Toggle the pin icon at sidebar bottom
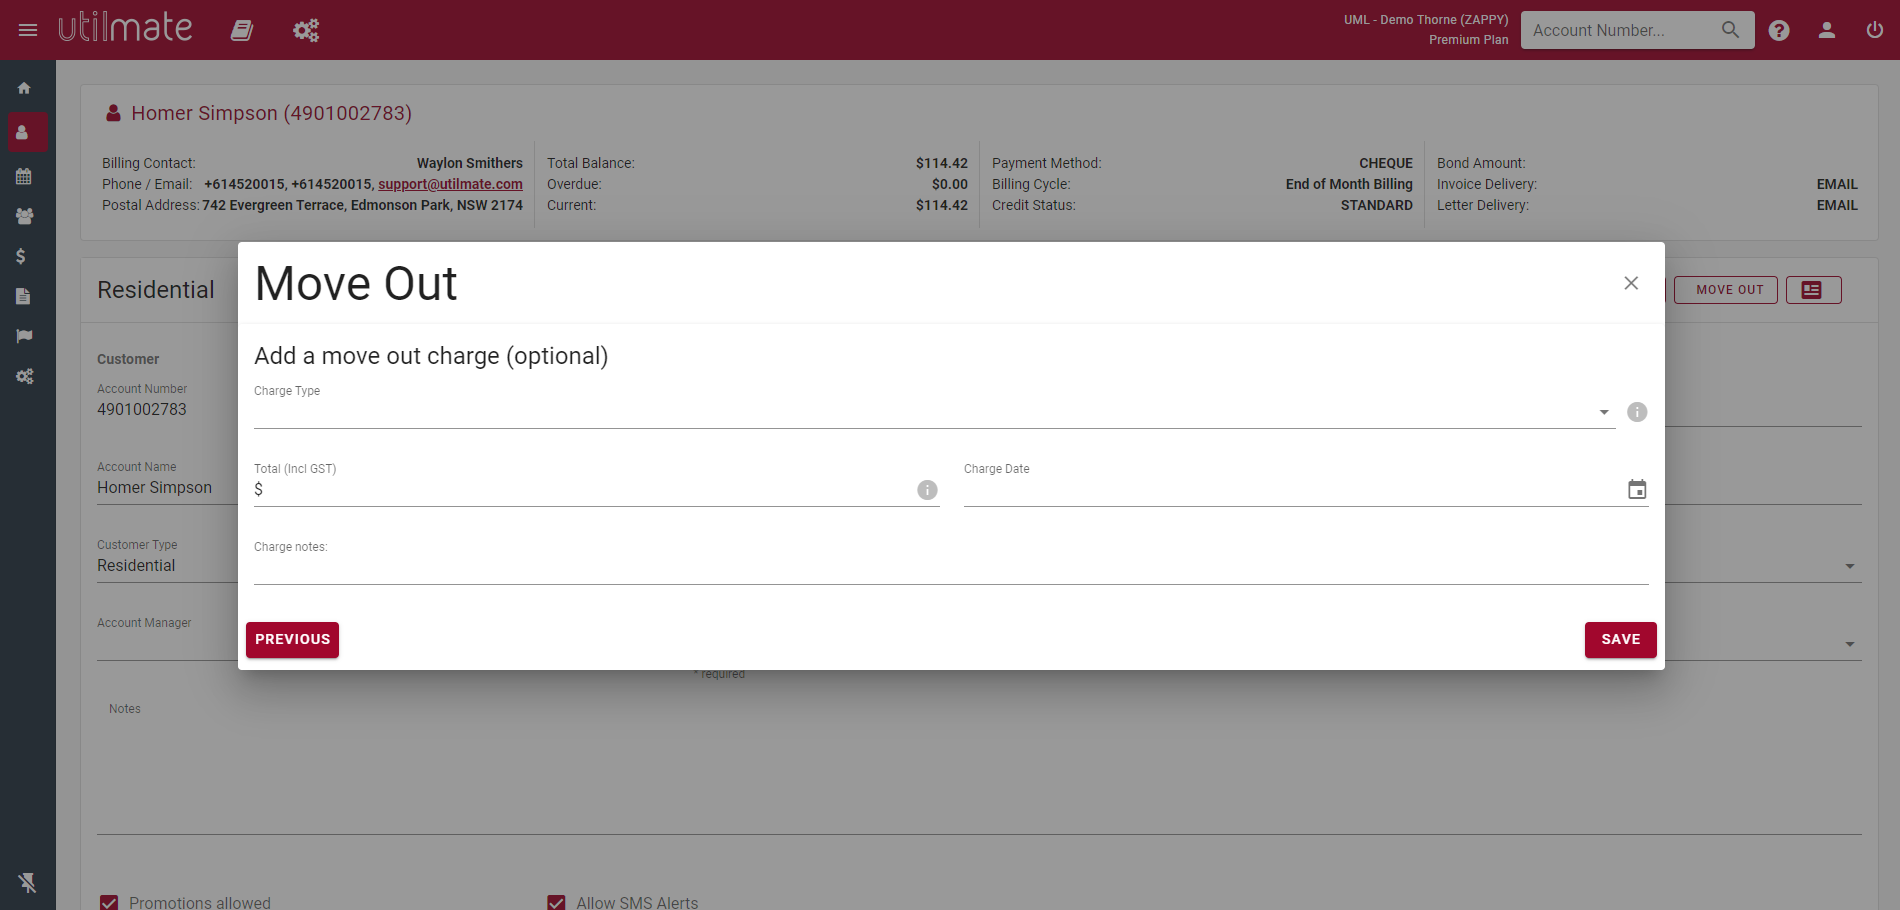The image size is (1900, 910). point(27,883)
